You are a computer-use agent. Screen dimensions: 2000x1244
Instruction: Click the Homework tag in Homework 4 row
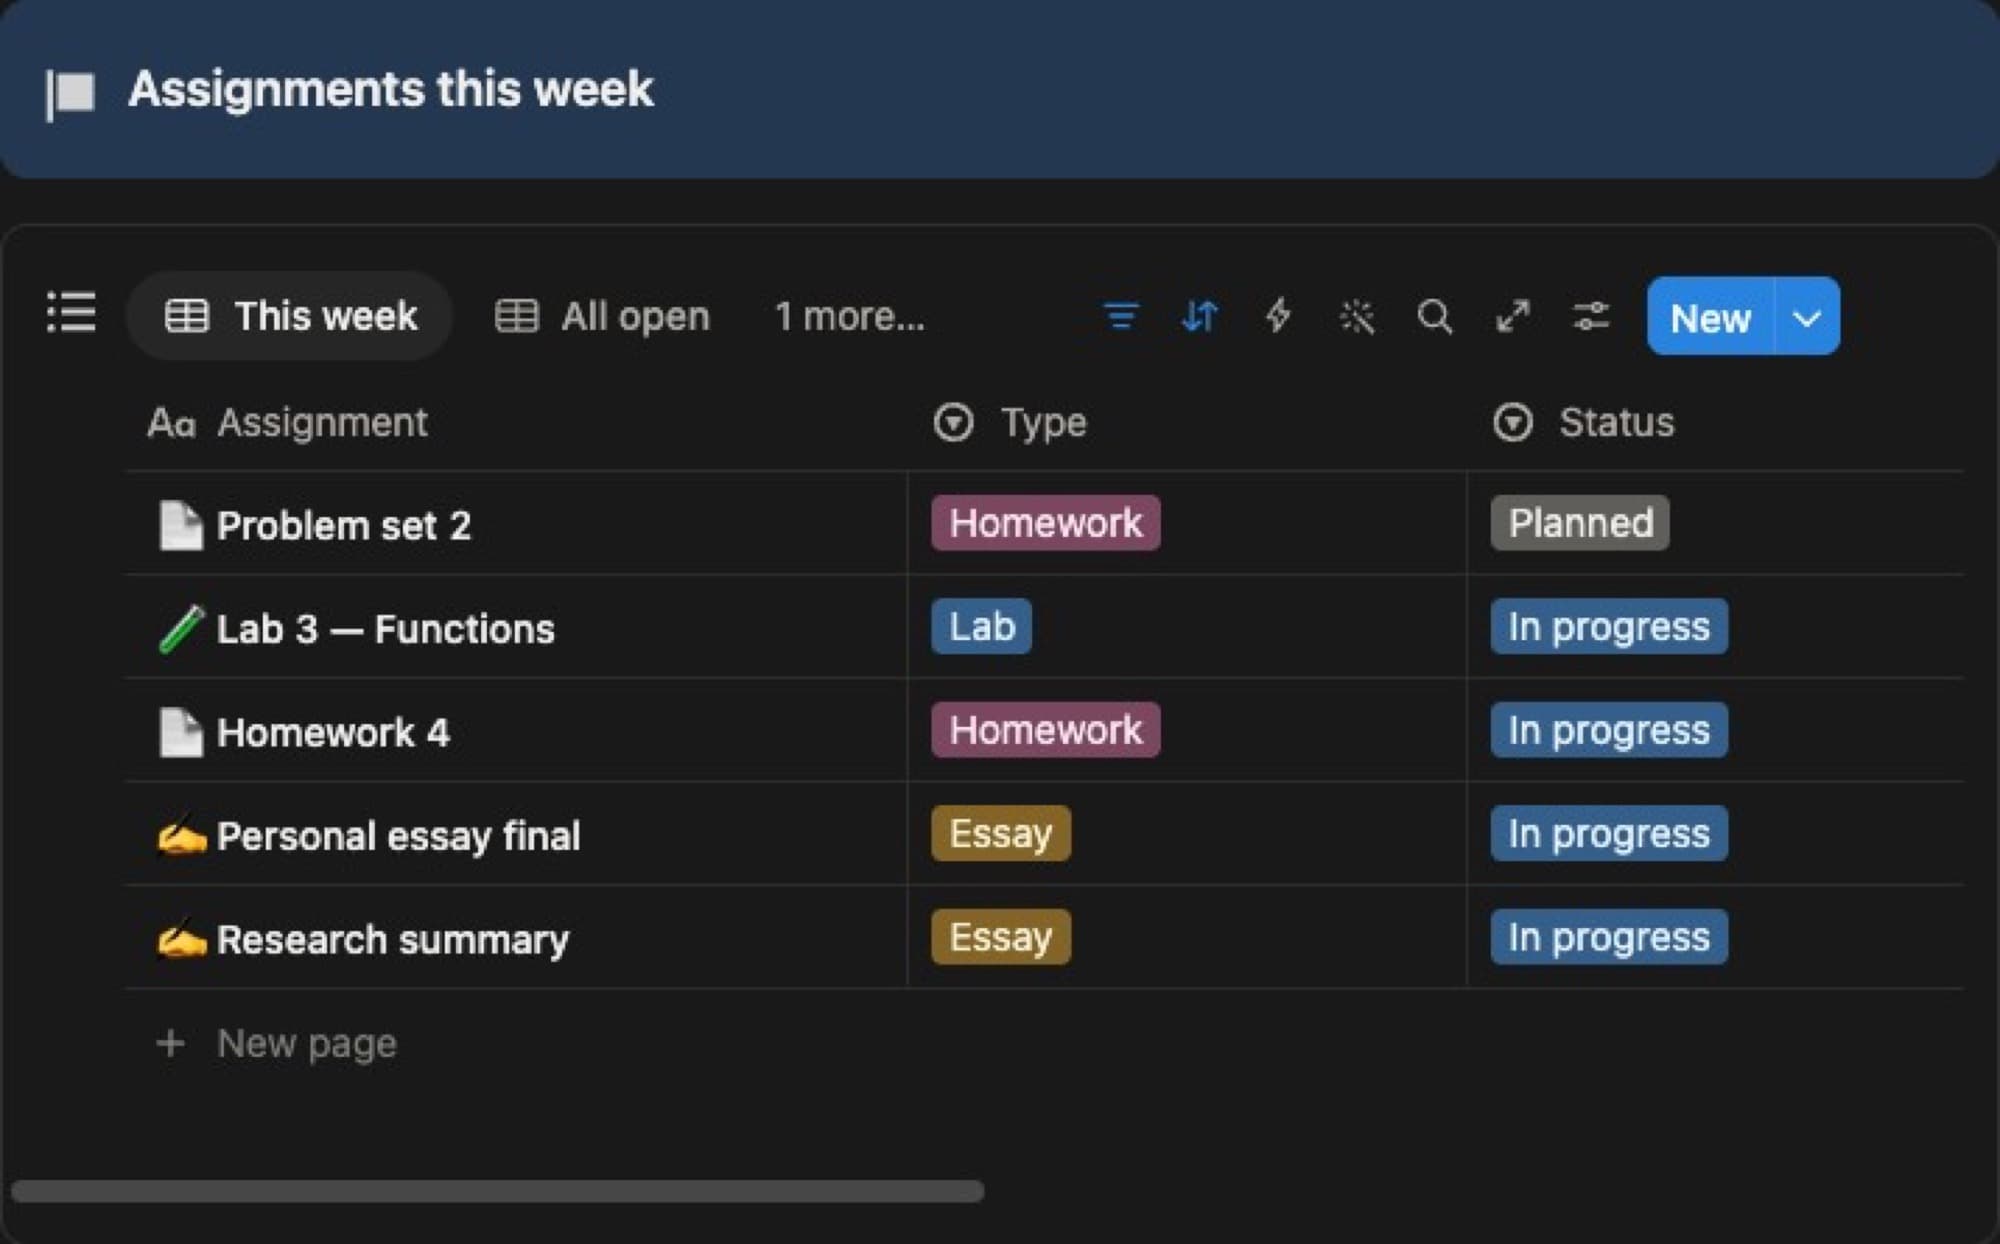[1046, 730]
